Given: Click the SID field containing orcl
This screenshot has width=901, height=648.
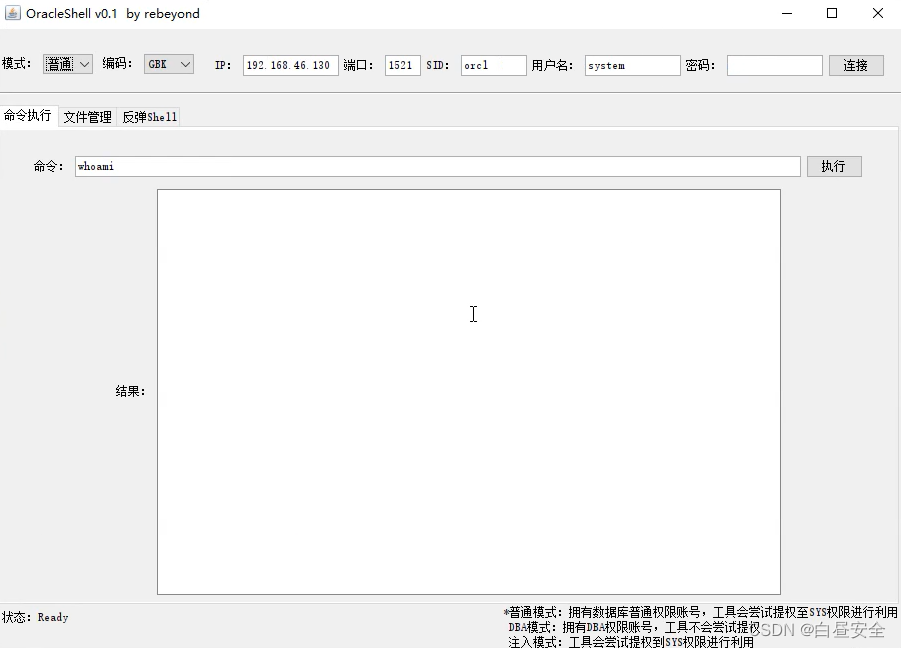Looking at the screenshot, I should pos(493,65).
